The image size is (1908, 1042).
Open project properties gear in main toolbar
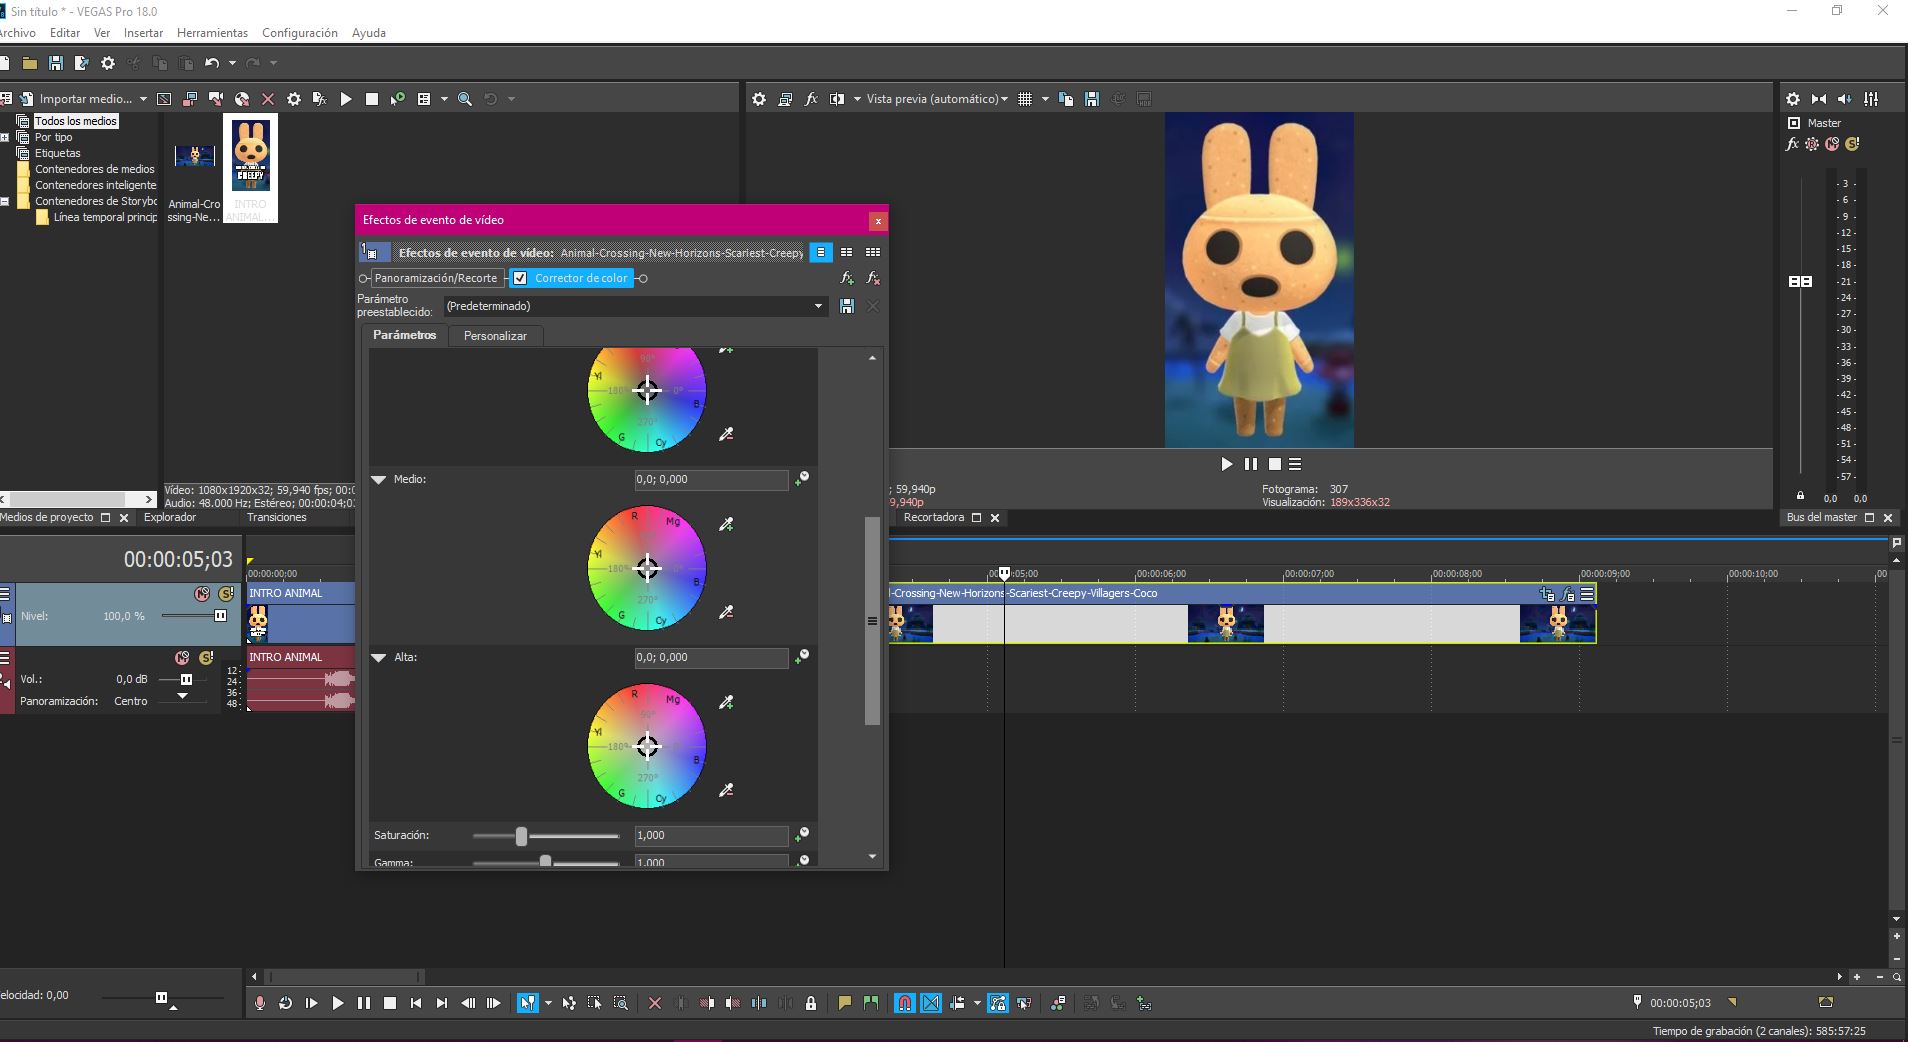pos(108,63)
